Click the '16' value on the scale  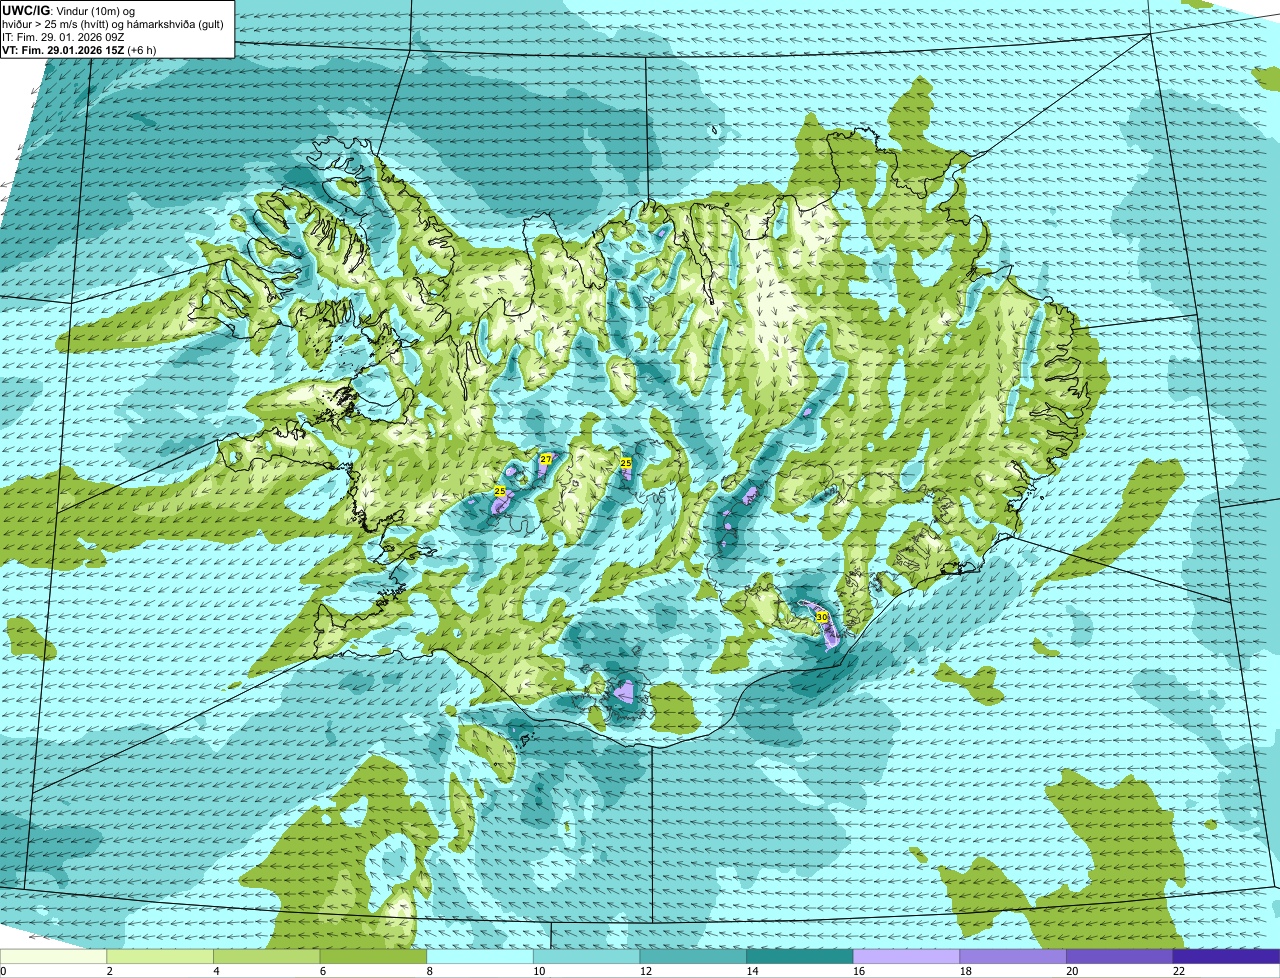coord(858,971)
